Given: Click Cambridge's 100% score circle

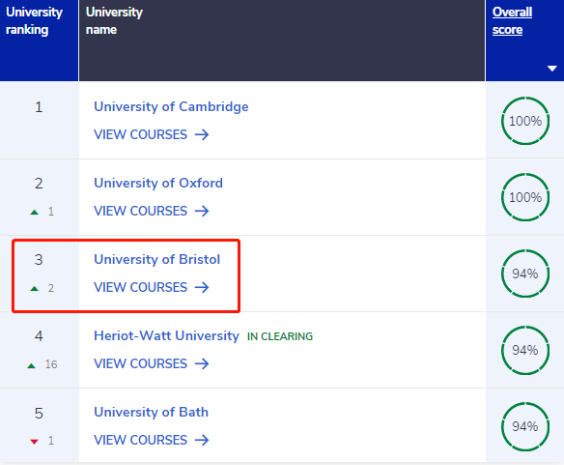Looking at the screenshot, I should point(525,121).
